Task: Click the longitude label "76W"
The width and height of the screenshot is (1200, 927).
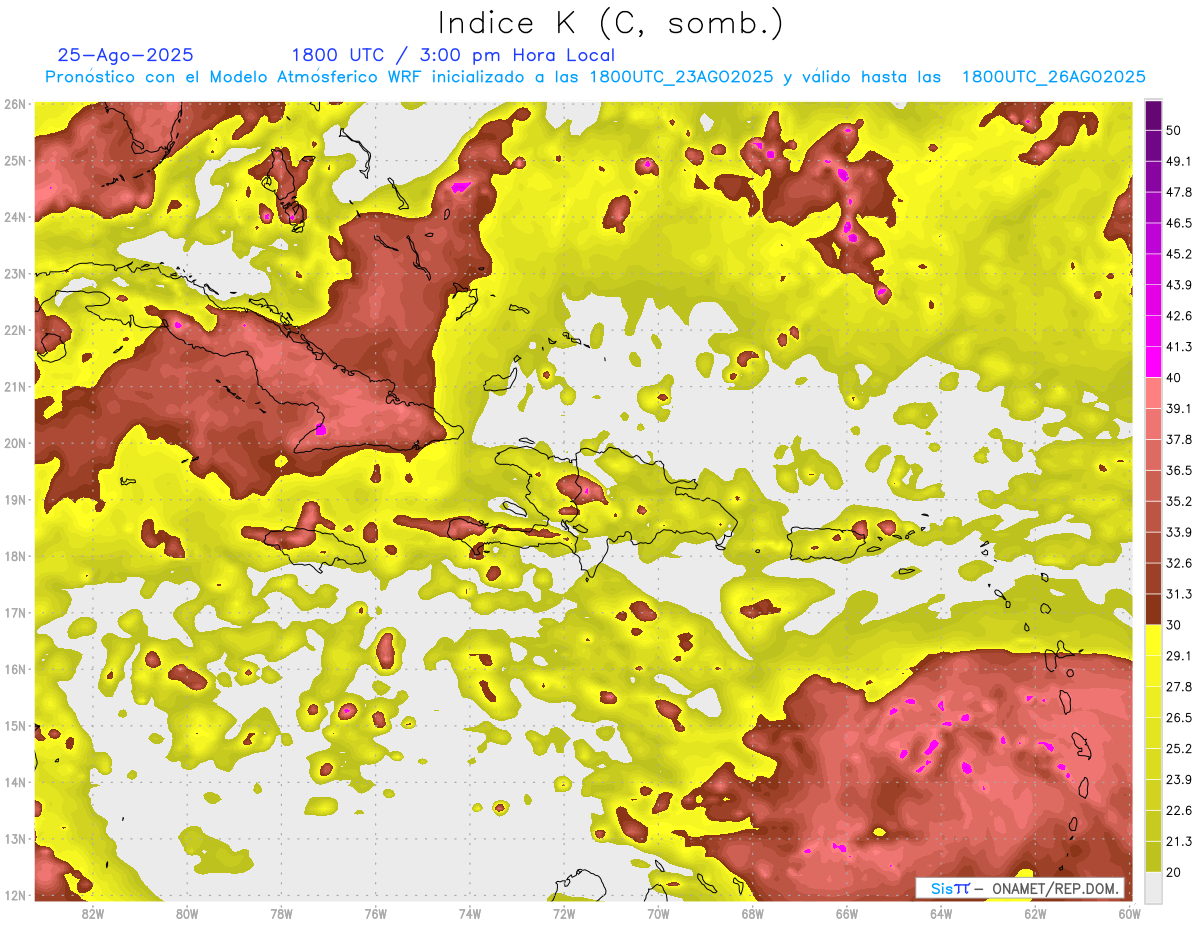Action: [375, 914]
